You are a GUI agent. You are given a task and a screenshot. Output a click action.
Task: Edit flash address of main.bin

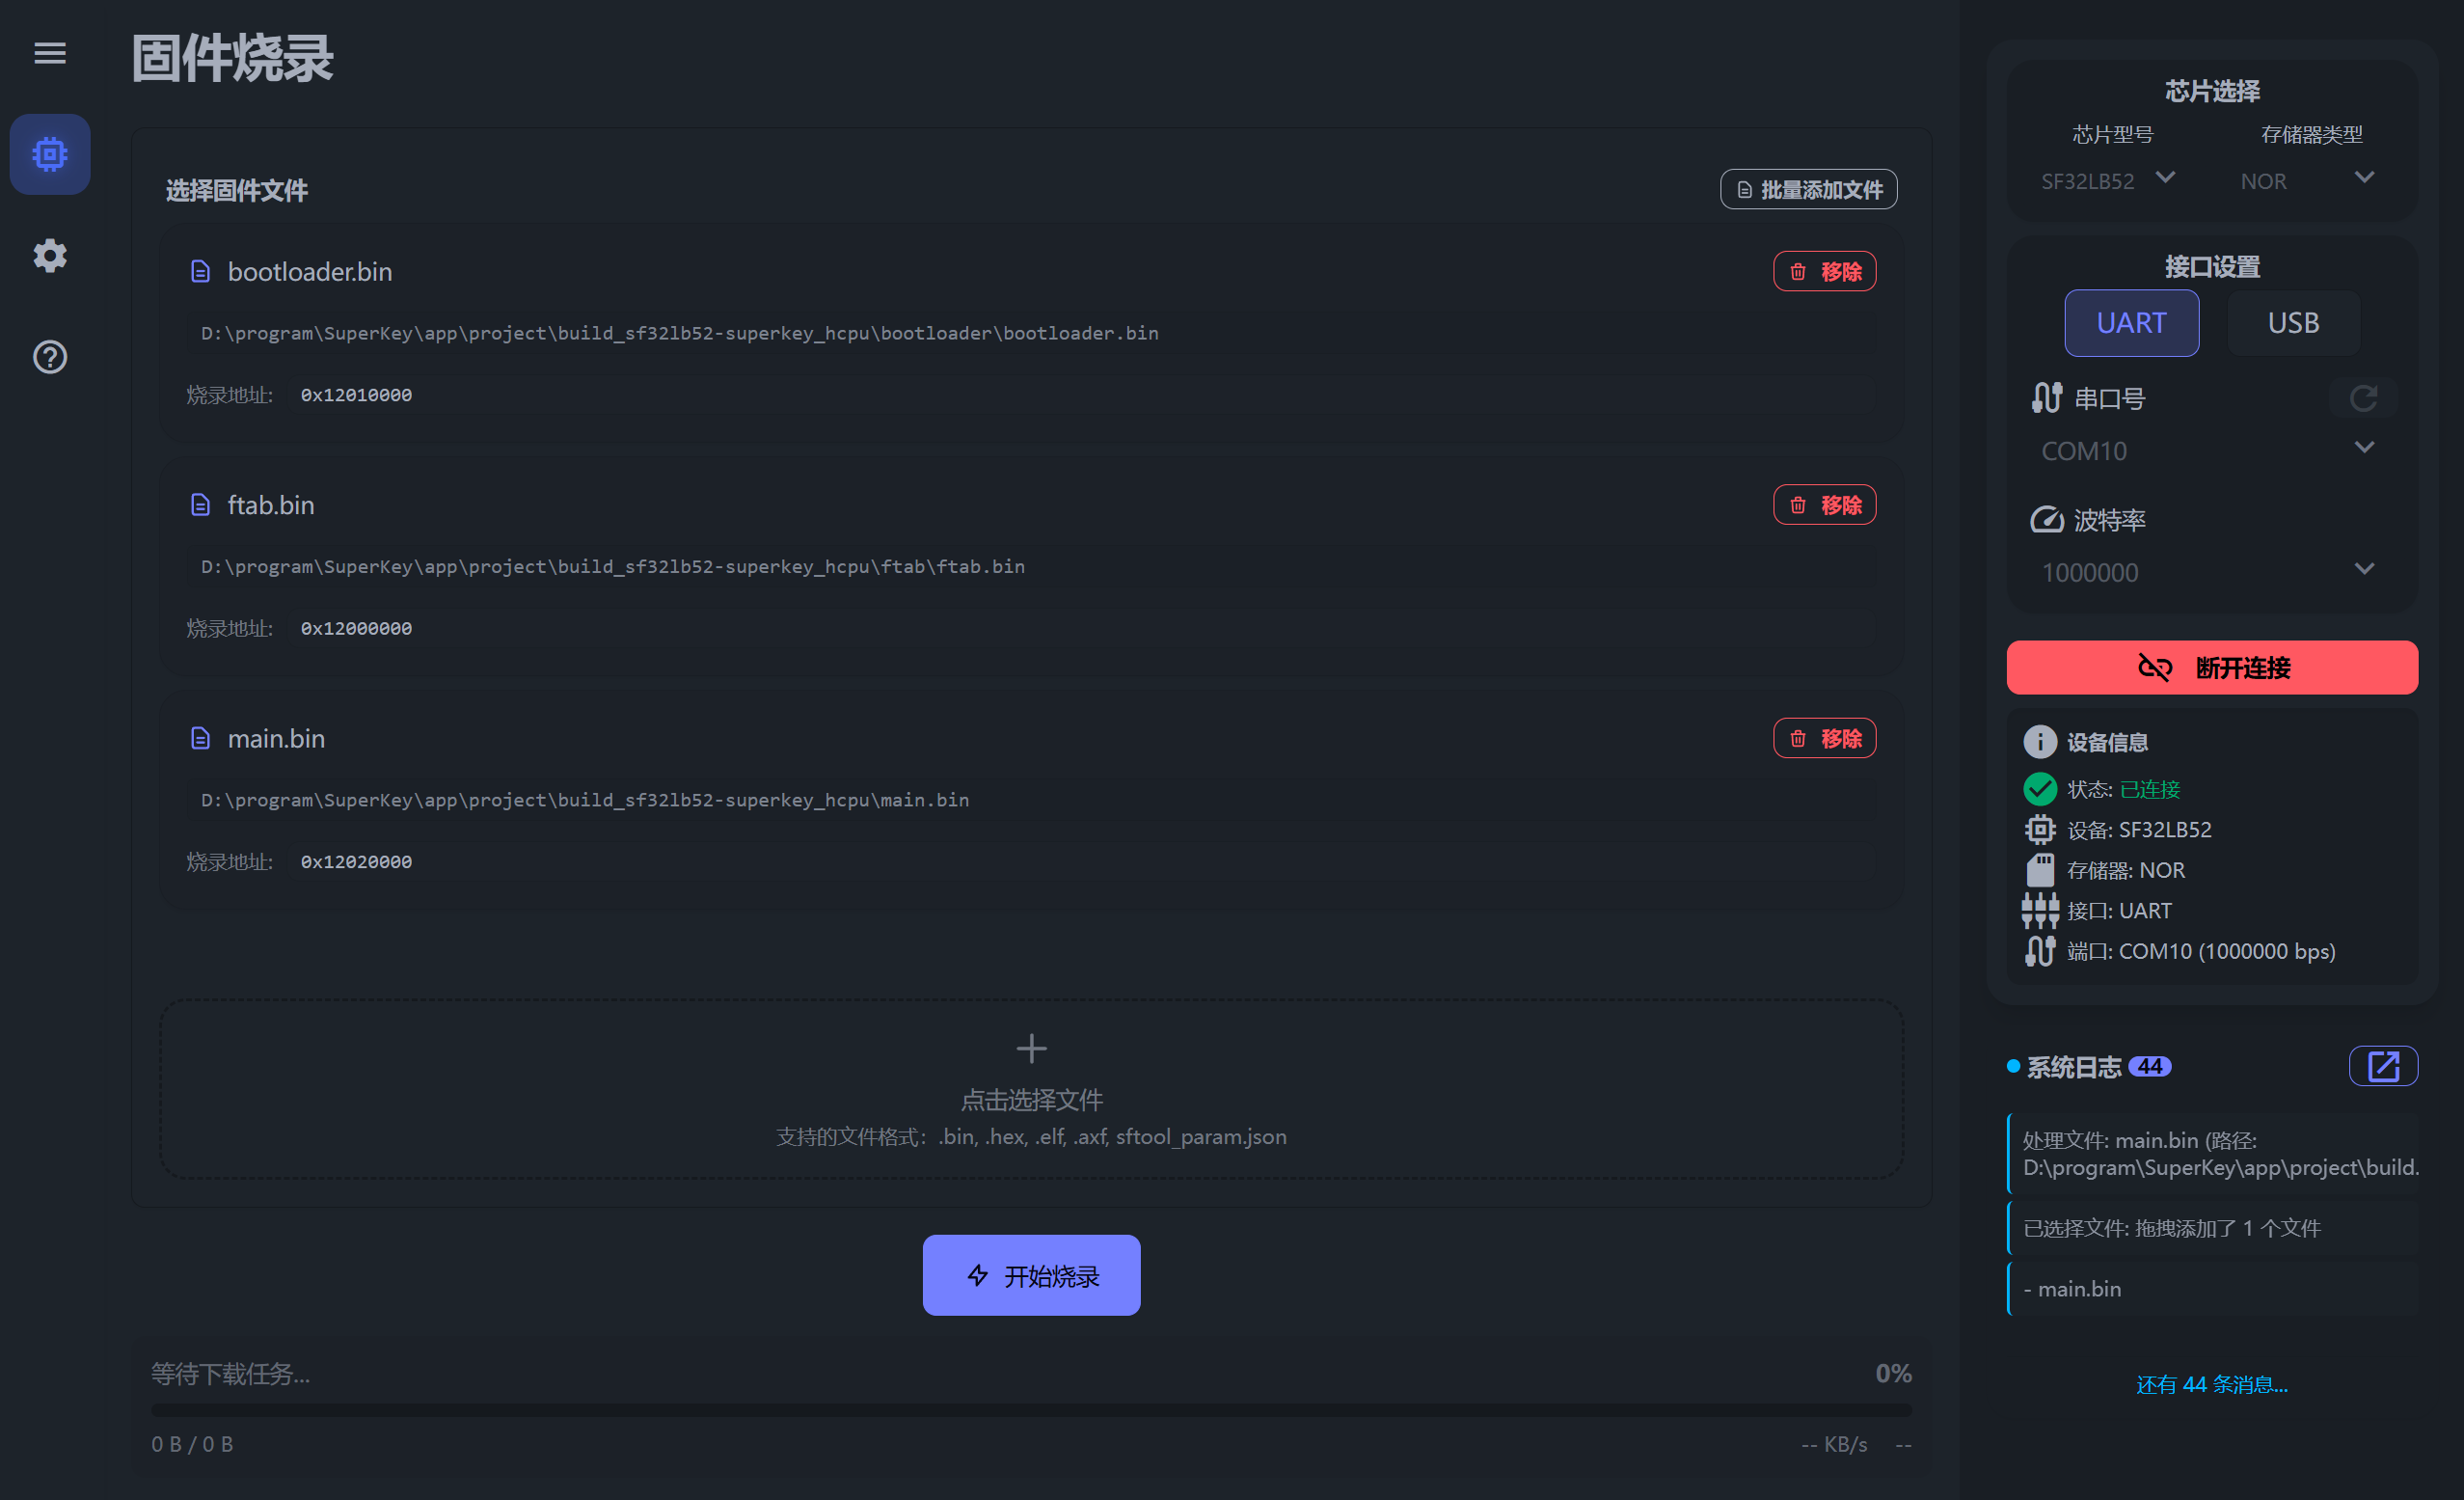click(356, 862)
